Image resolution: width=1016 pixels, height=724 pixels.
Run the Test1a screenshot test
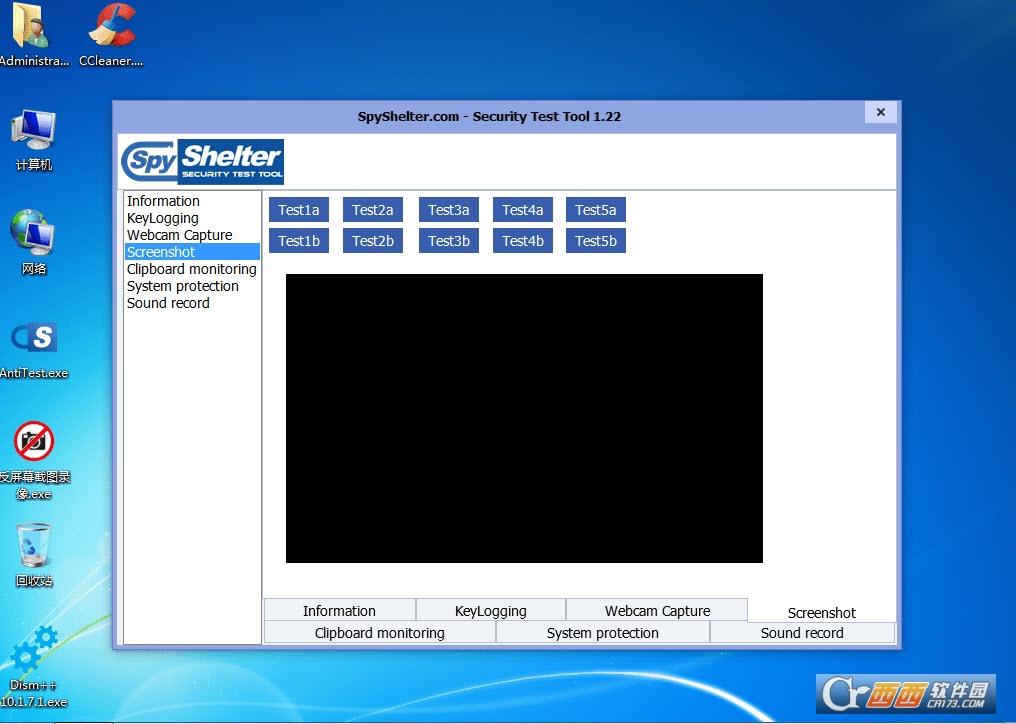299,210
